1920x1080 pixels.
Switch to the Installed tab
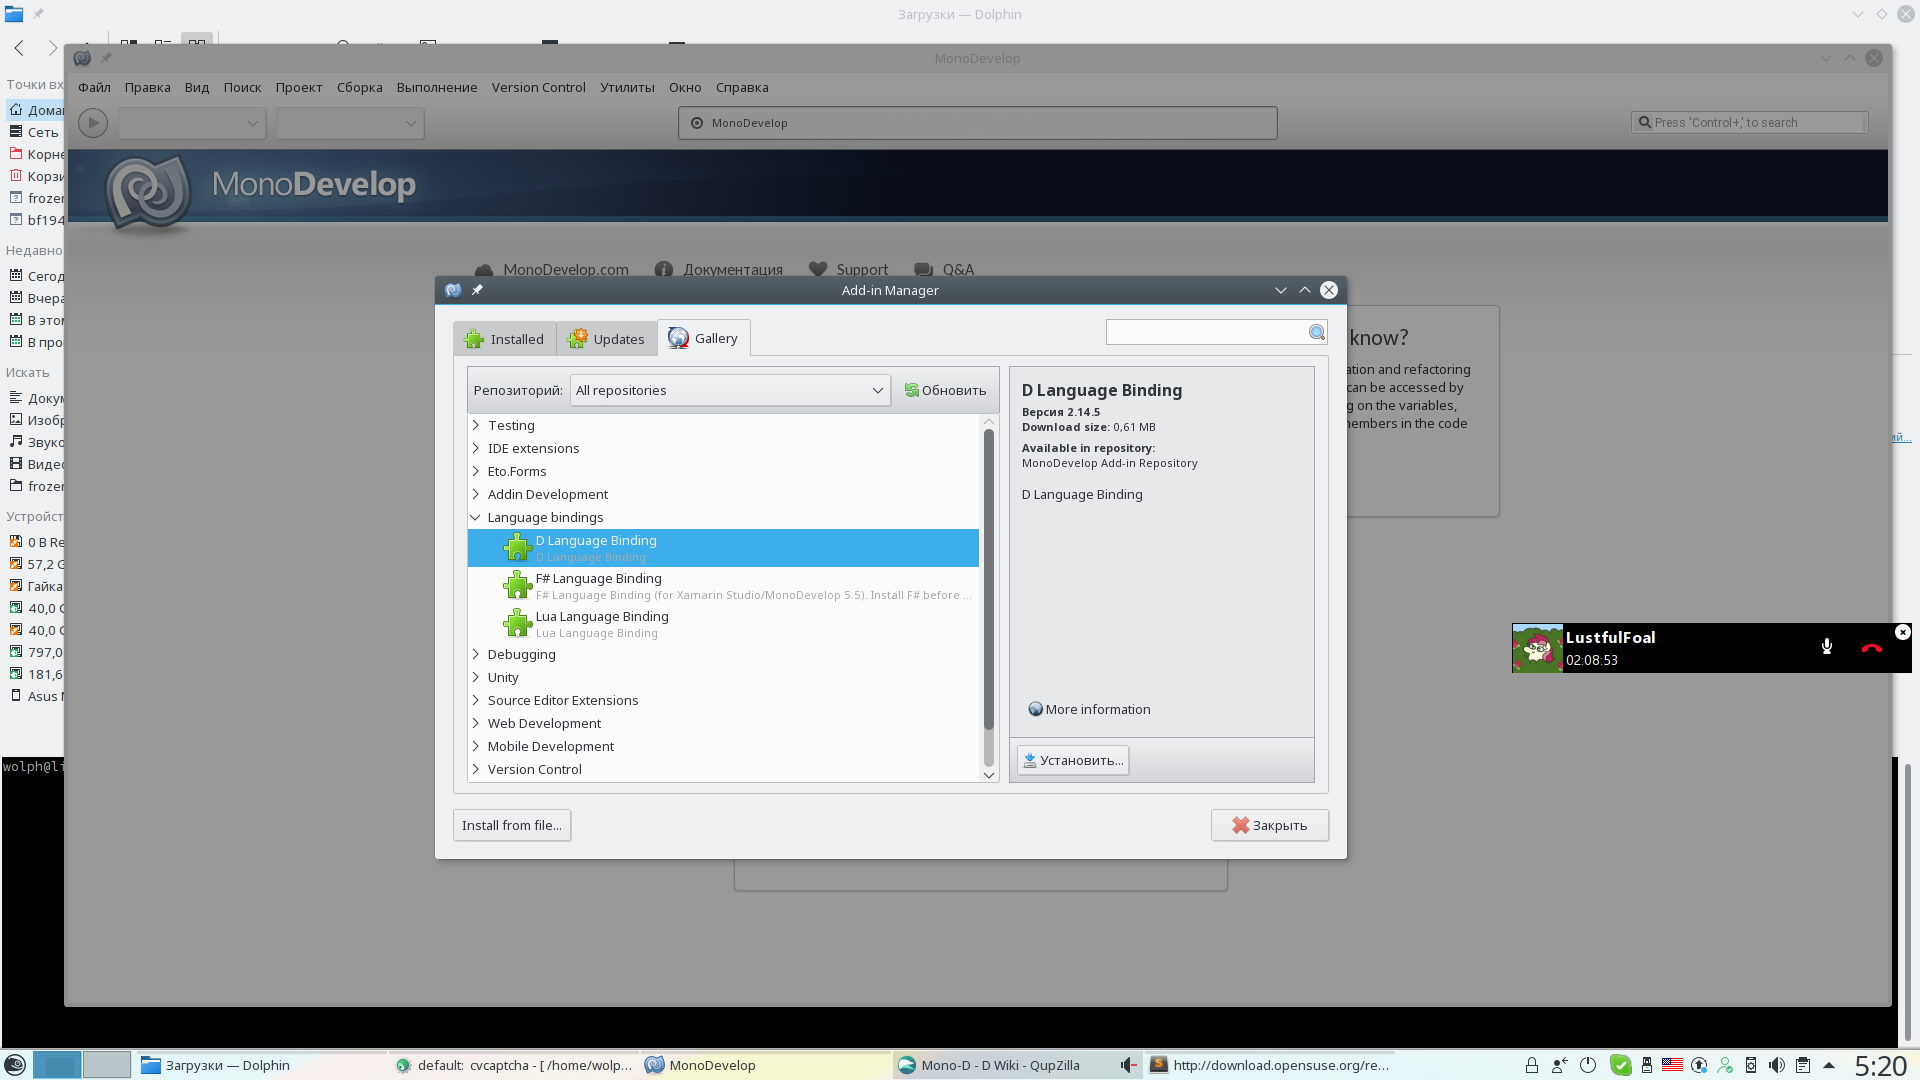505,339
